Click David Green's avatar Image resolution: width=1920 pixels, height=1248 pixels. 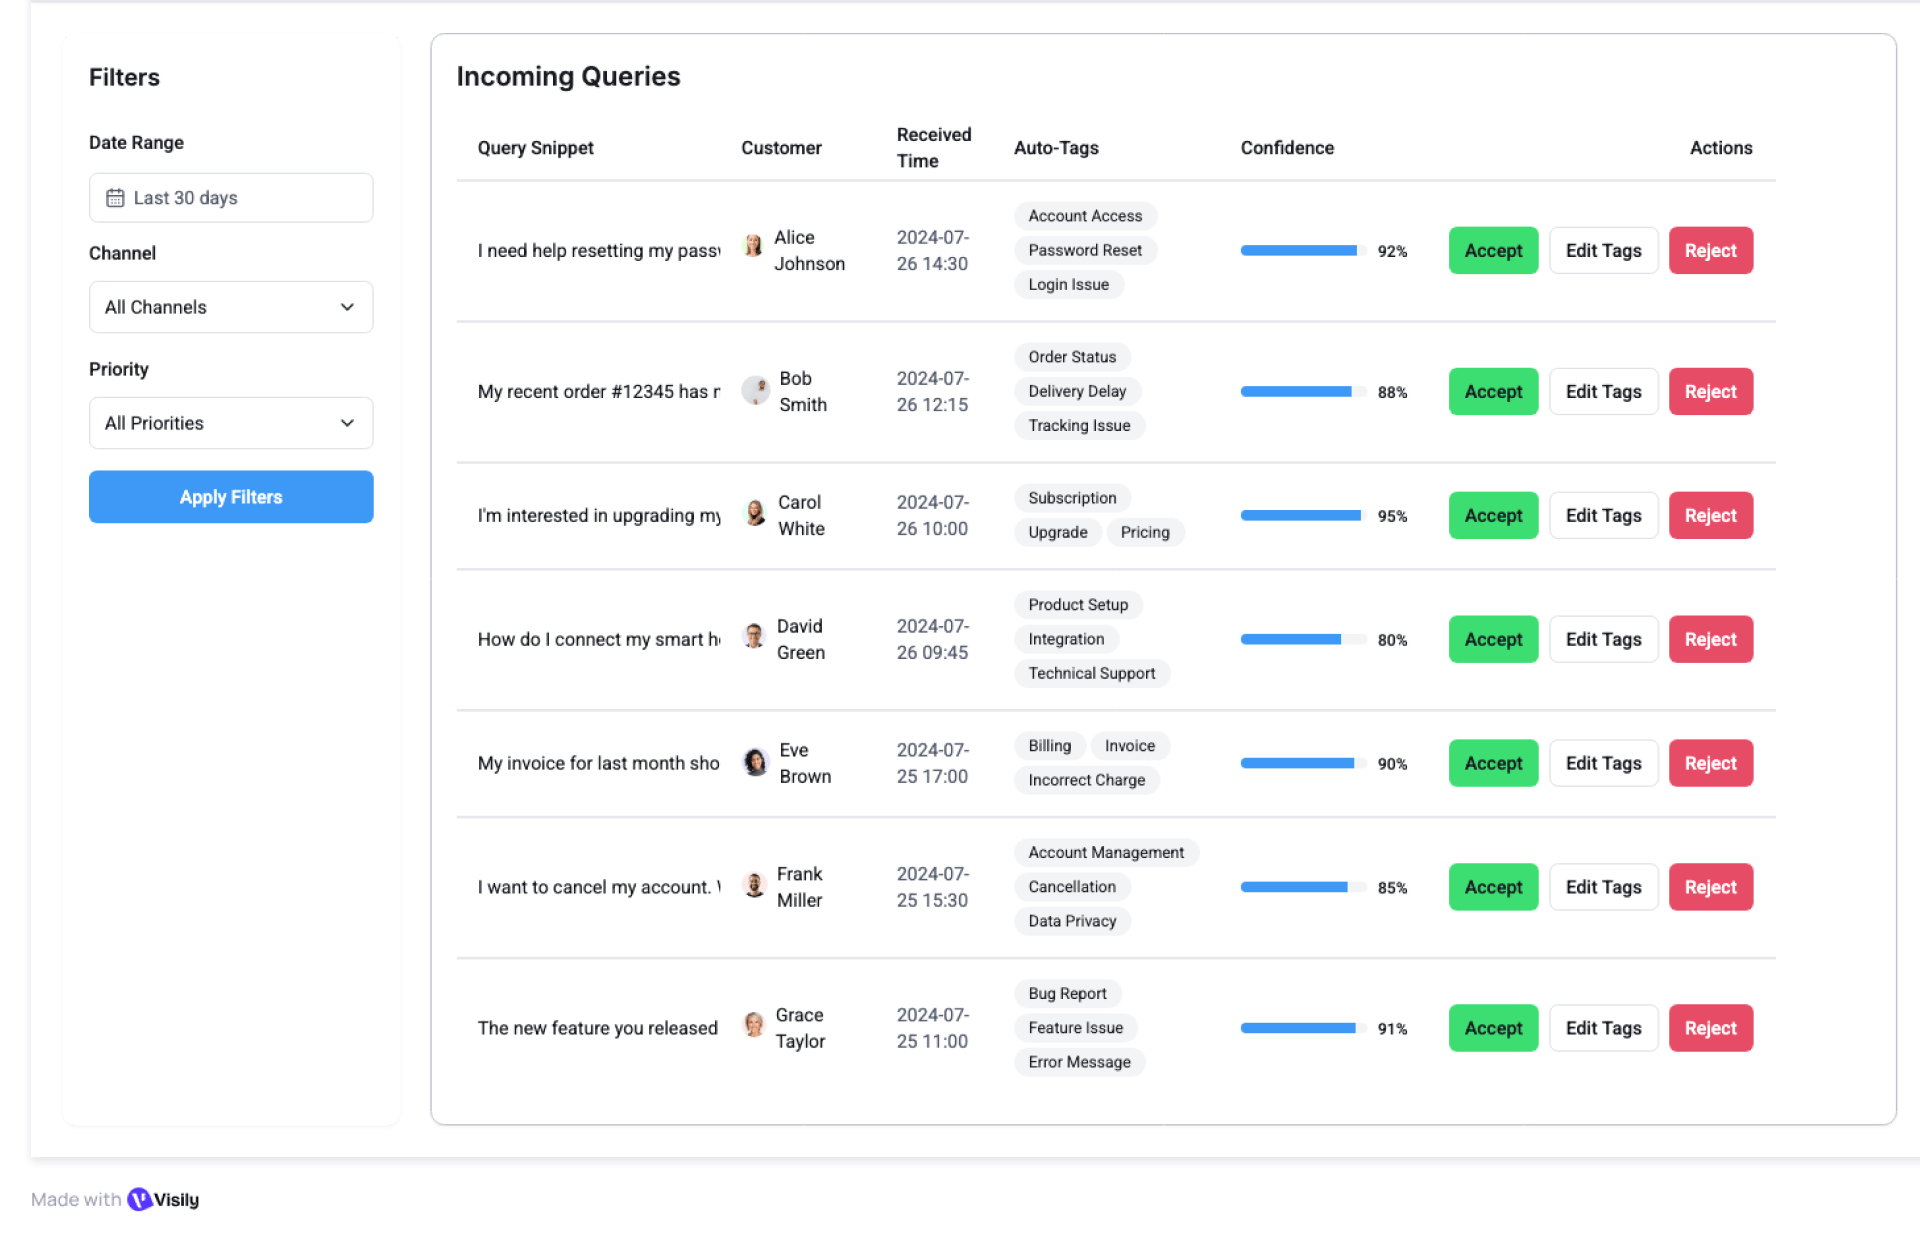coord(754,637)
